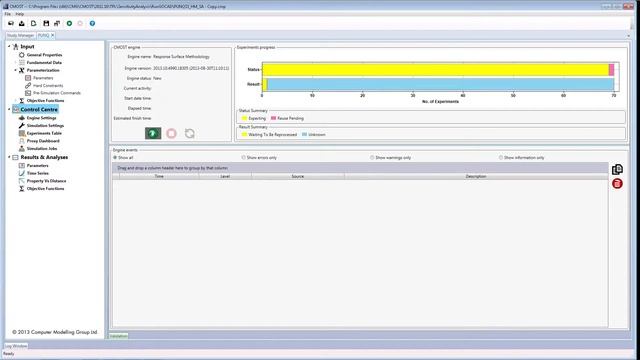
Task: Select Show errors only radio button
Action: point(243,158)
